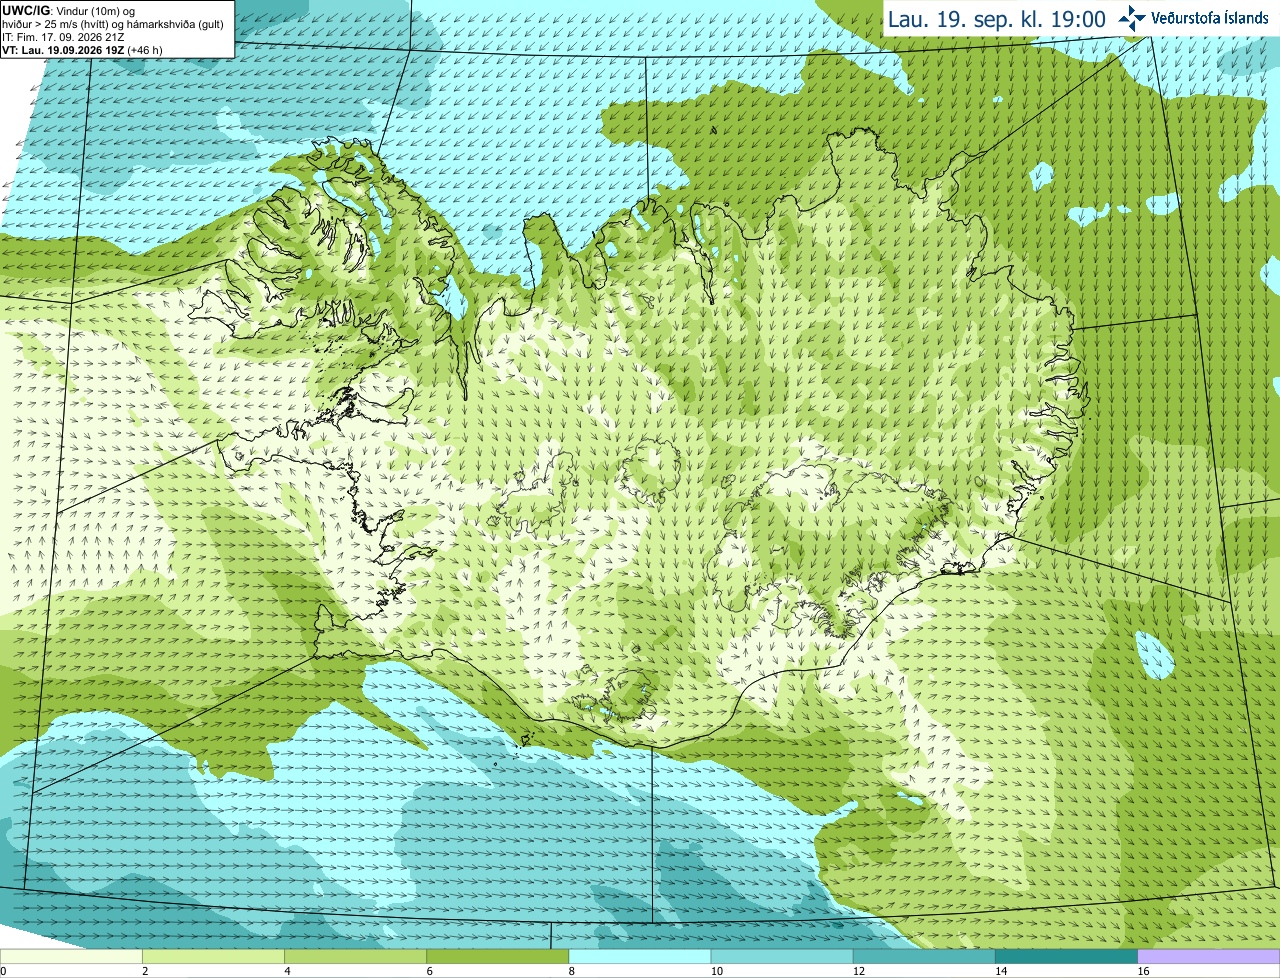This screenshot has width=1280, height=978.
Task: Pick the 8–10 m/s pale cyan legend swatch
Action: tap(640, 956)
